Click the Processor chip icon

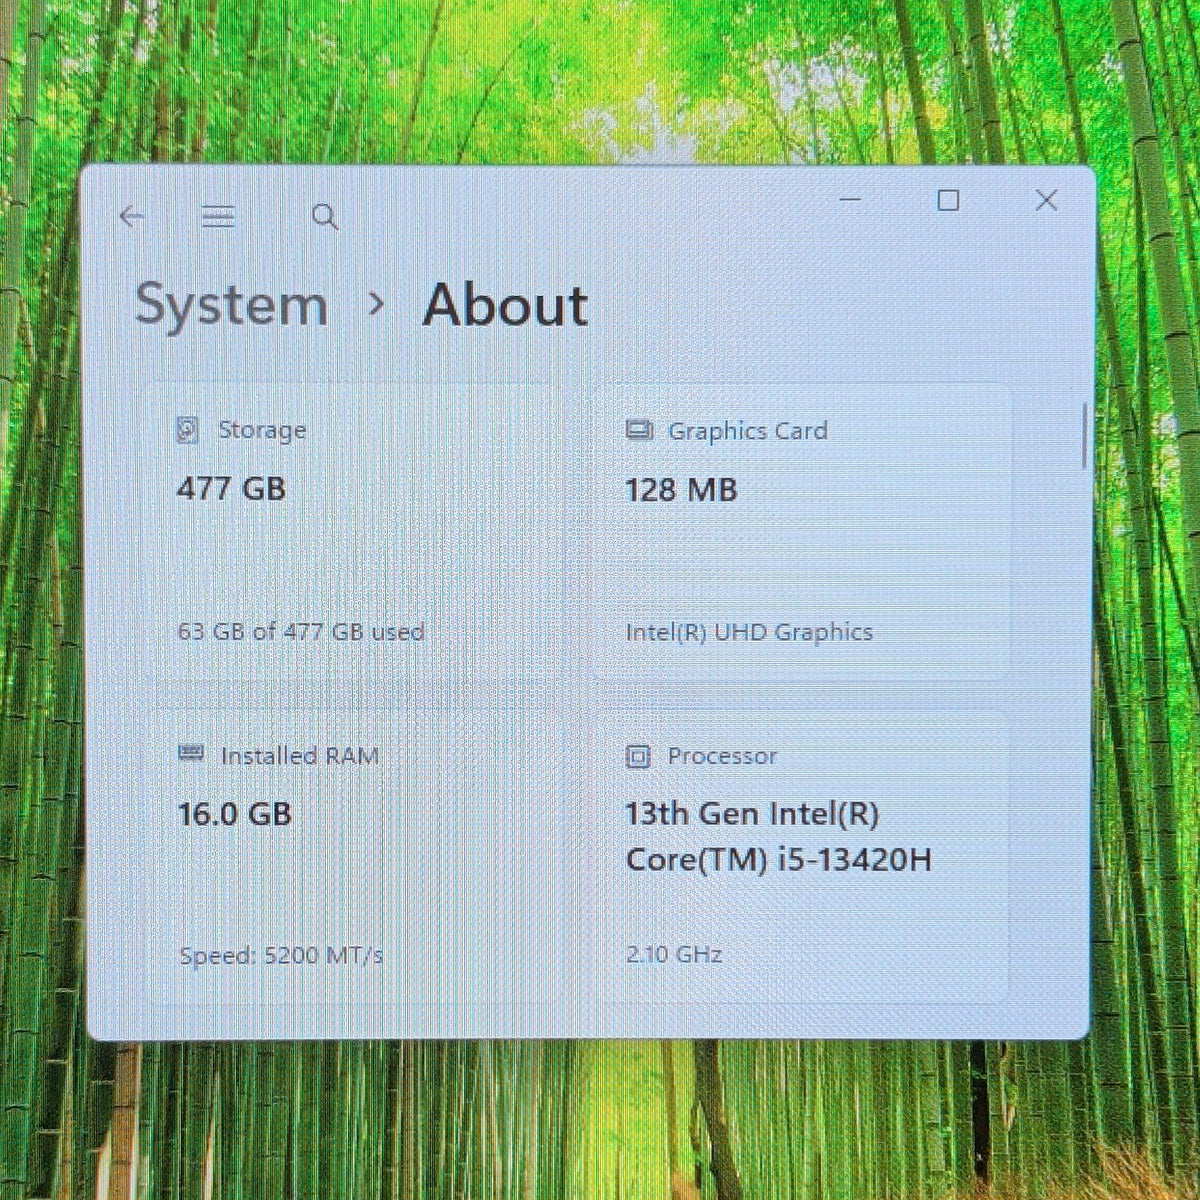pyautogui.click(x=638, y=756)
